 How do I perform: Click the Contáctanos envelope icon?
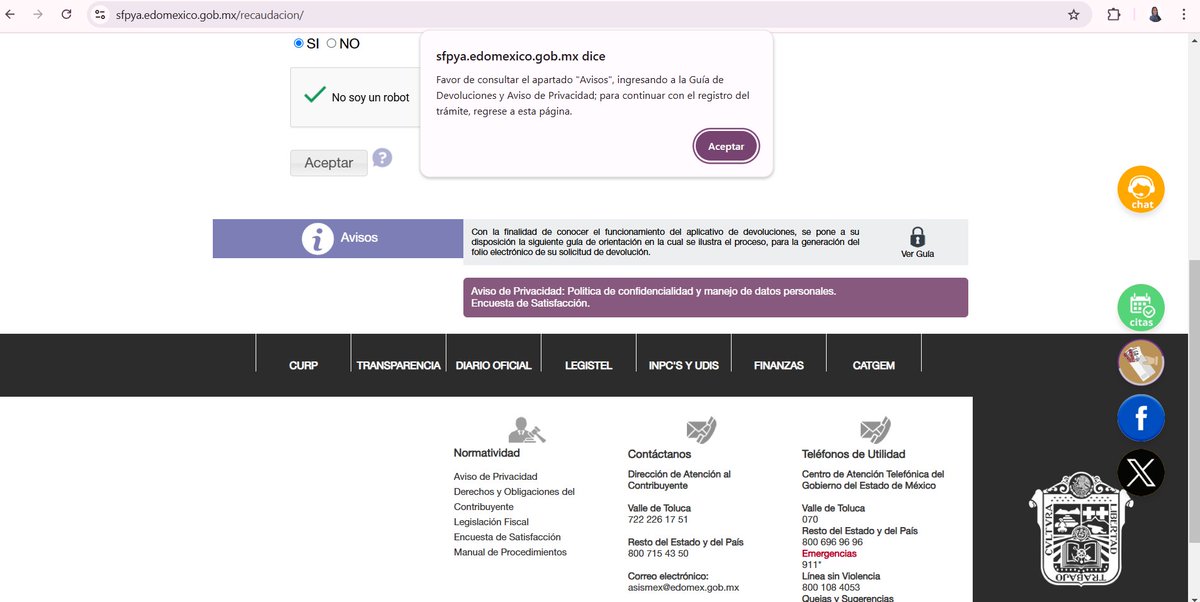pyautogui.click(x=701, y=430)
